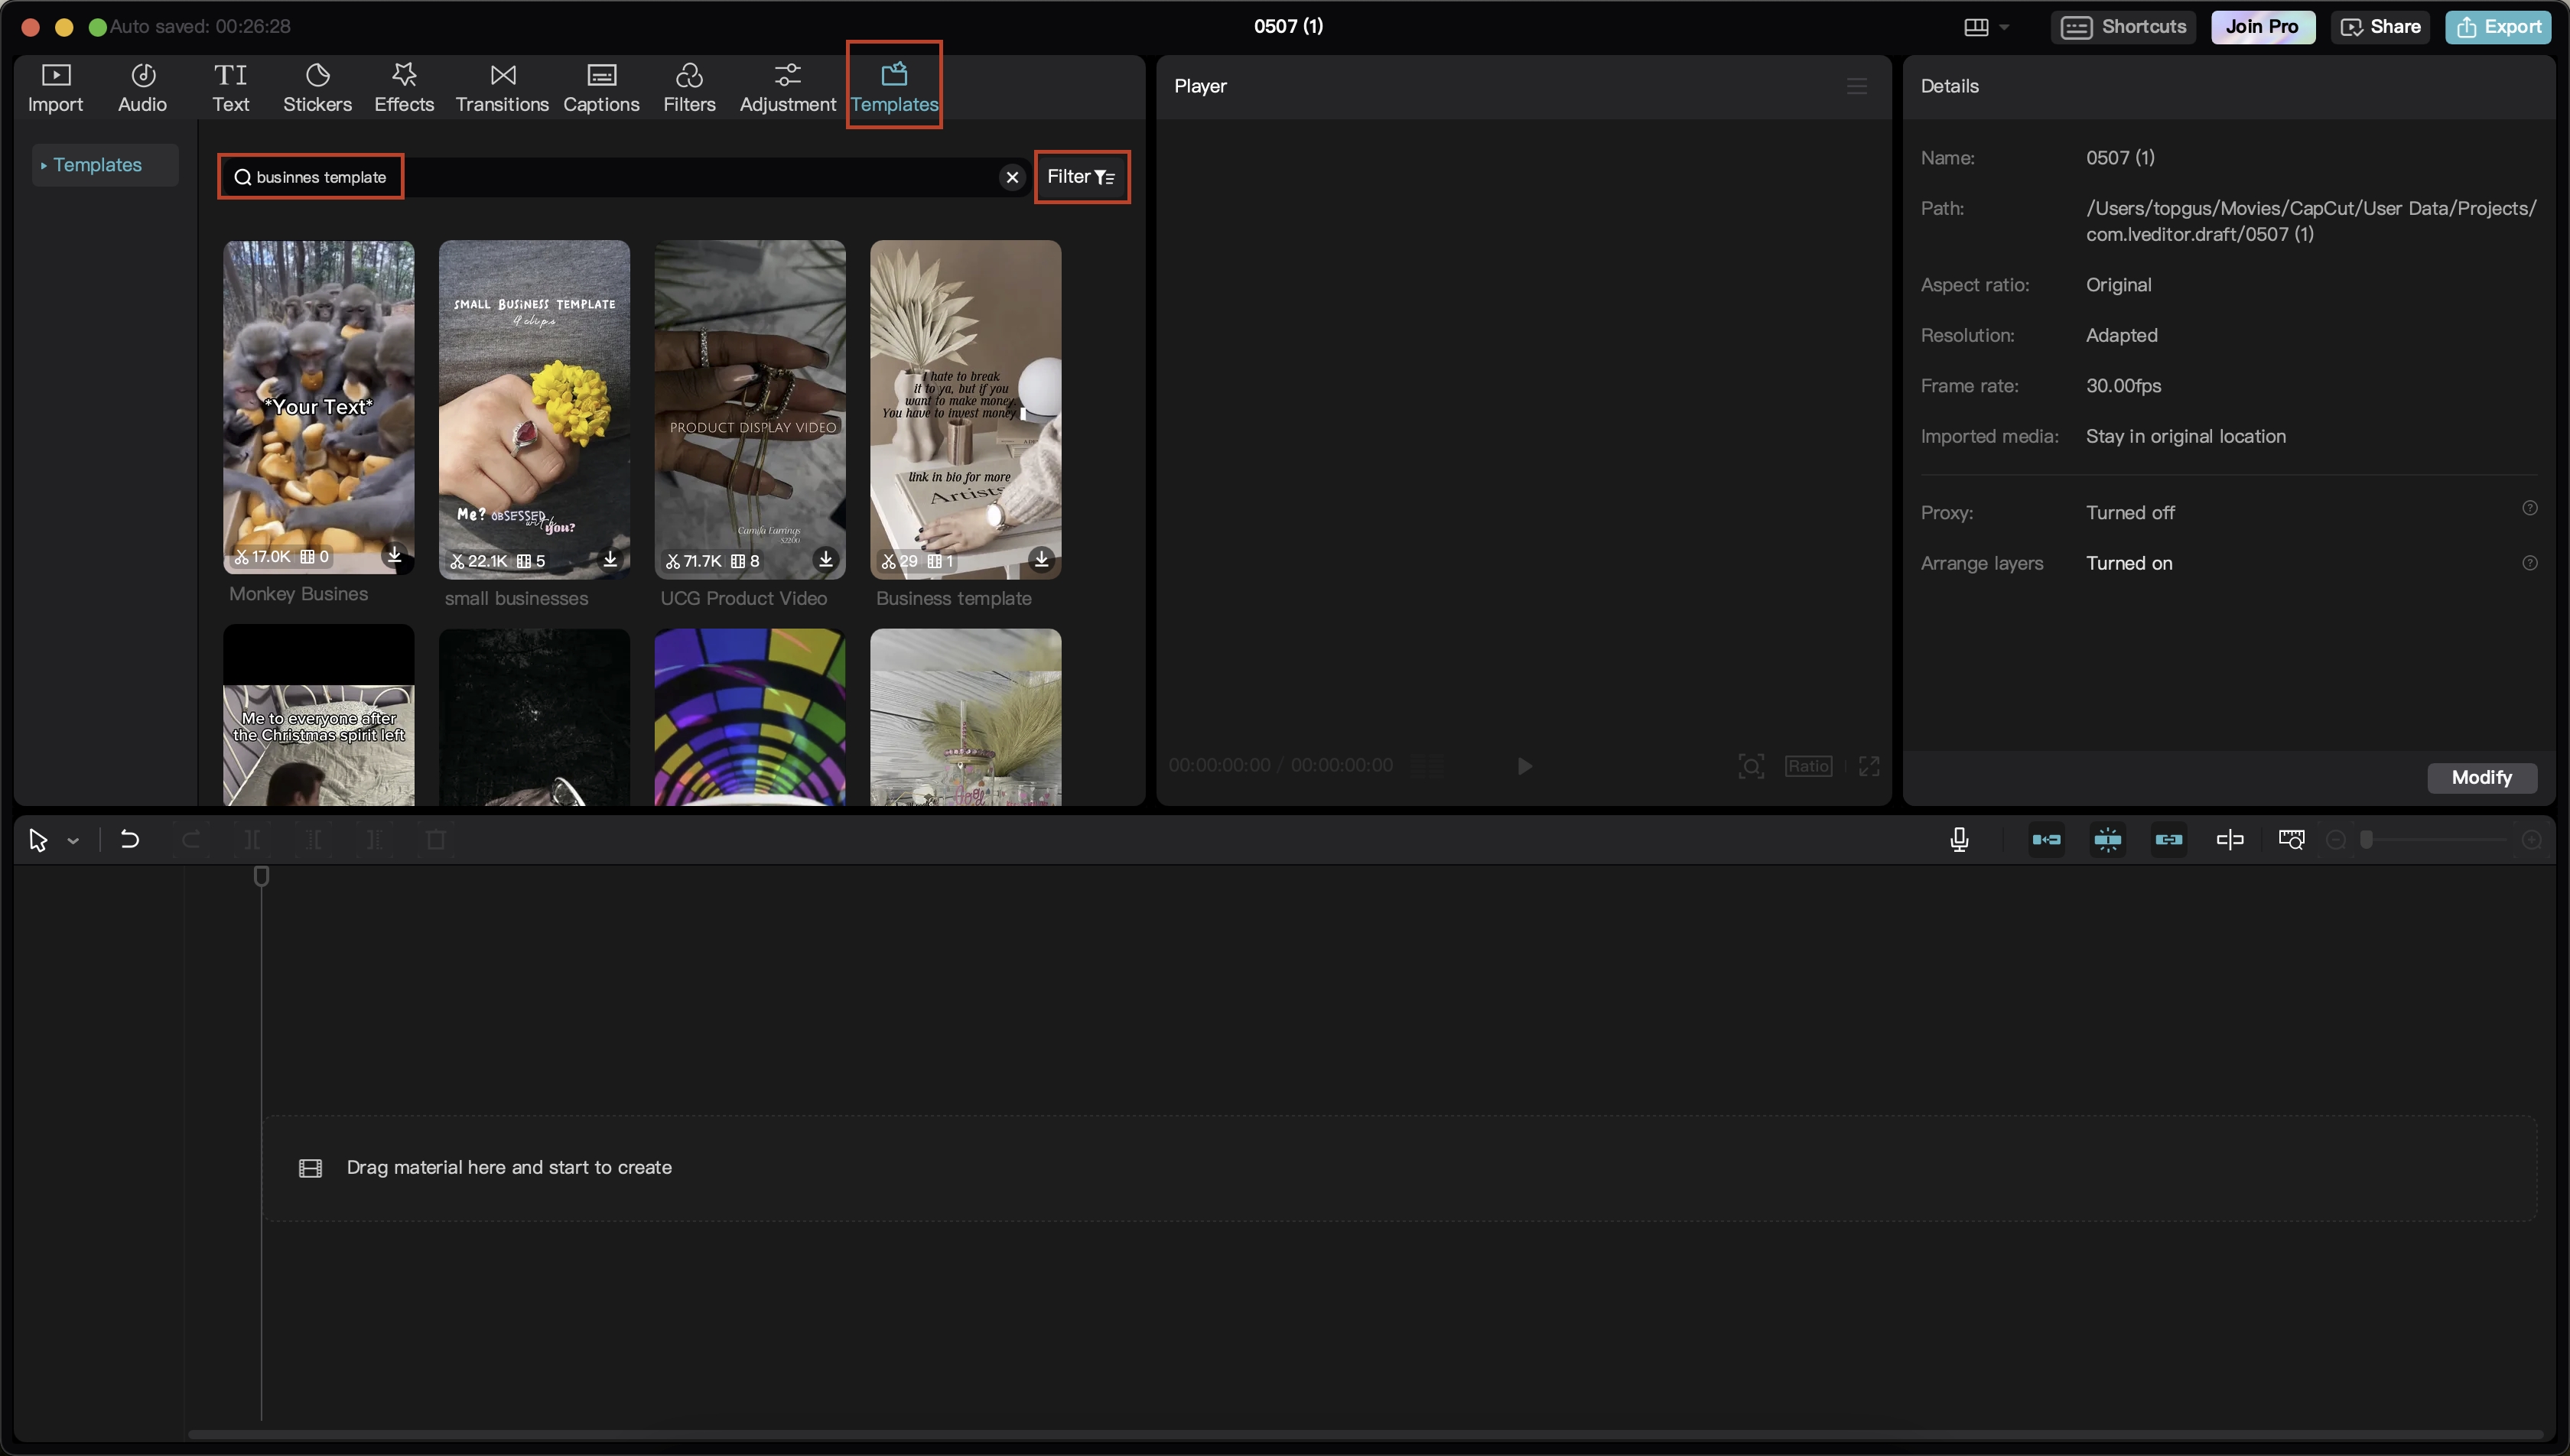Open the select tool mode dropdown arrow
This screenshot has height=1456, width=2570.
point(73,841)
